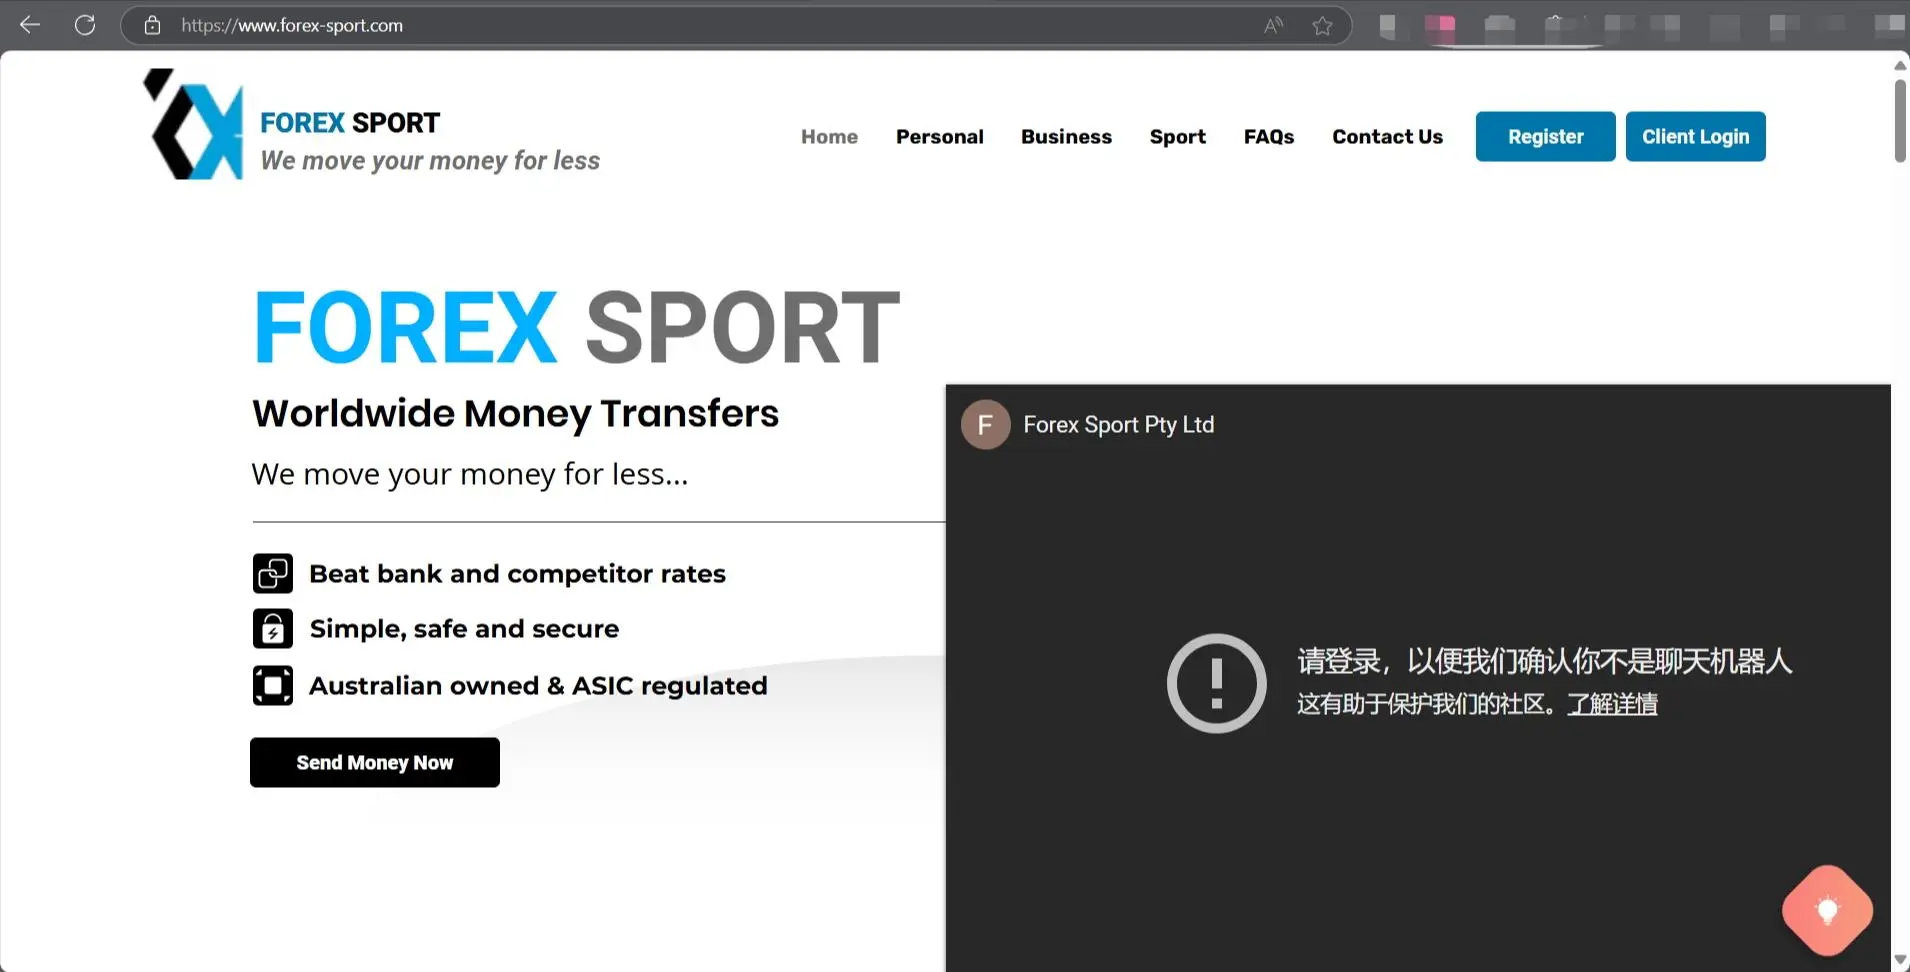The image size is (1910, 972).
Task: Click 'Simple, safe and secure' text
Action: (x=464, y=629)
